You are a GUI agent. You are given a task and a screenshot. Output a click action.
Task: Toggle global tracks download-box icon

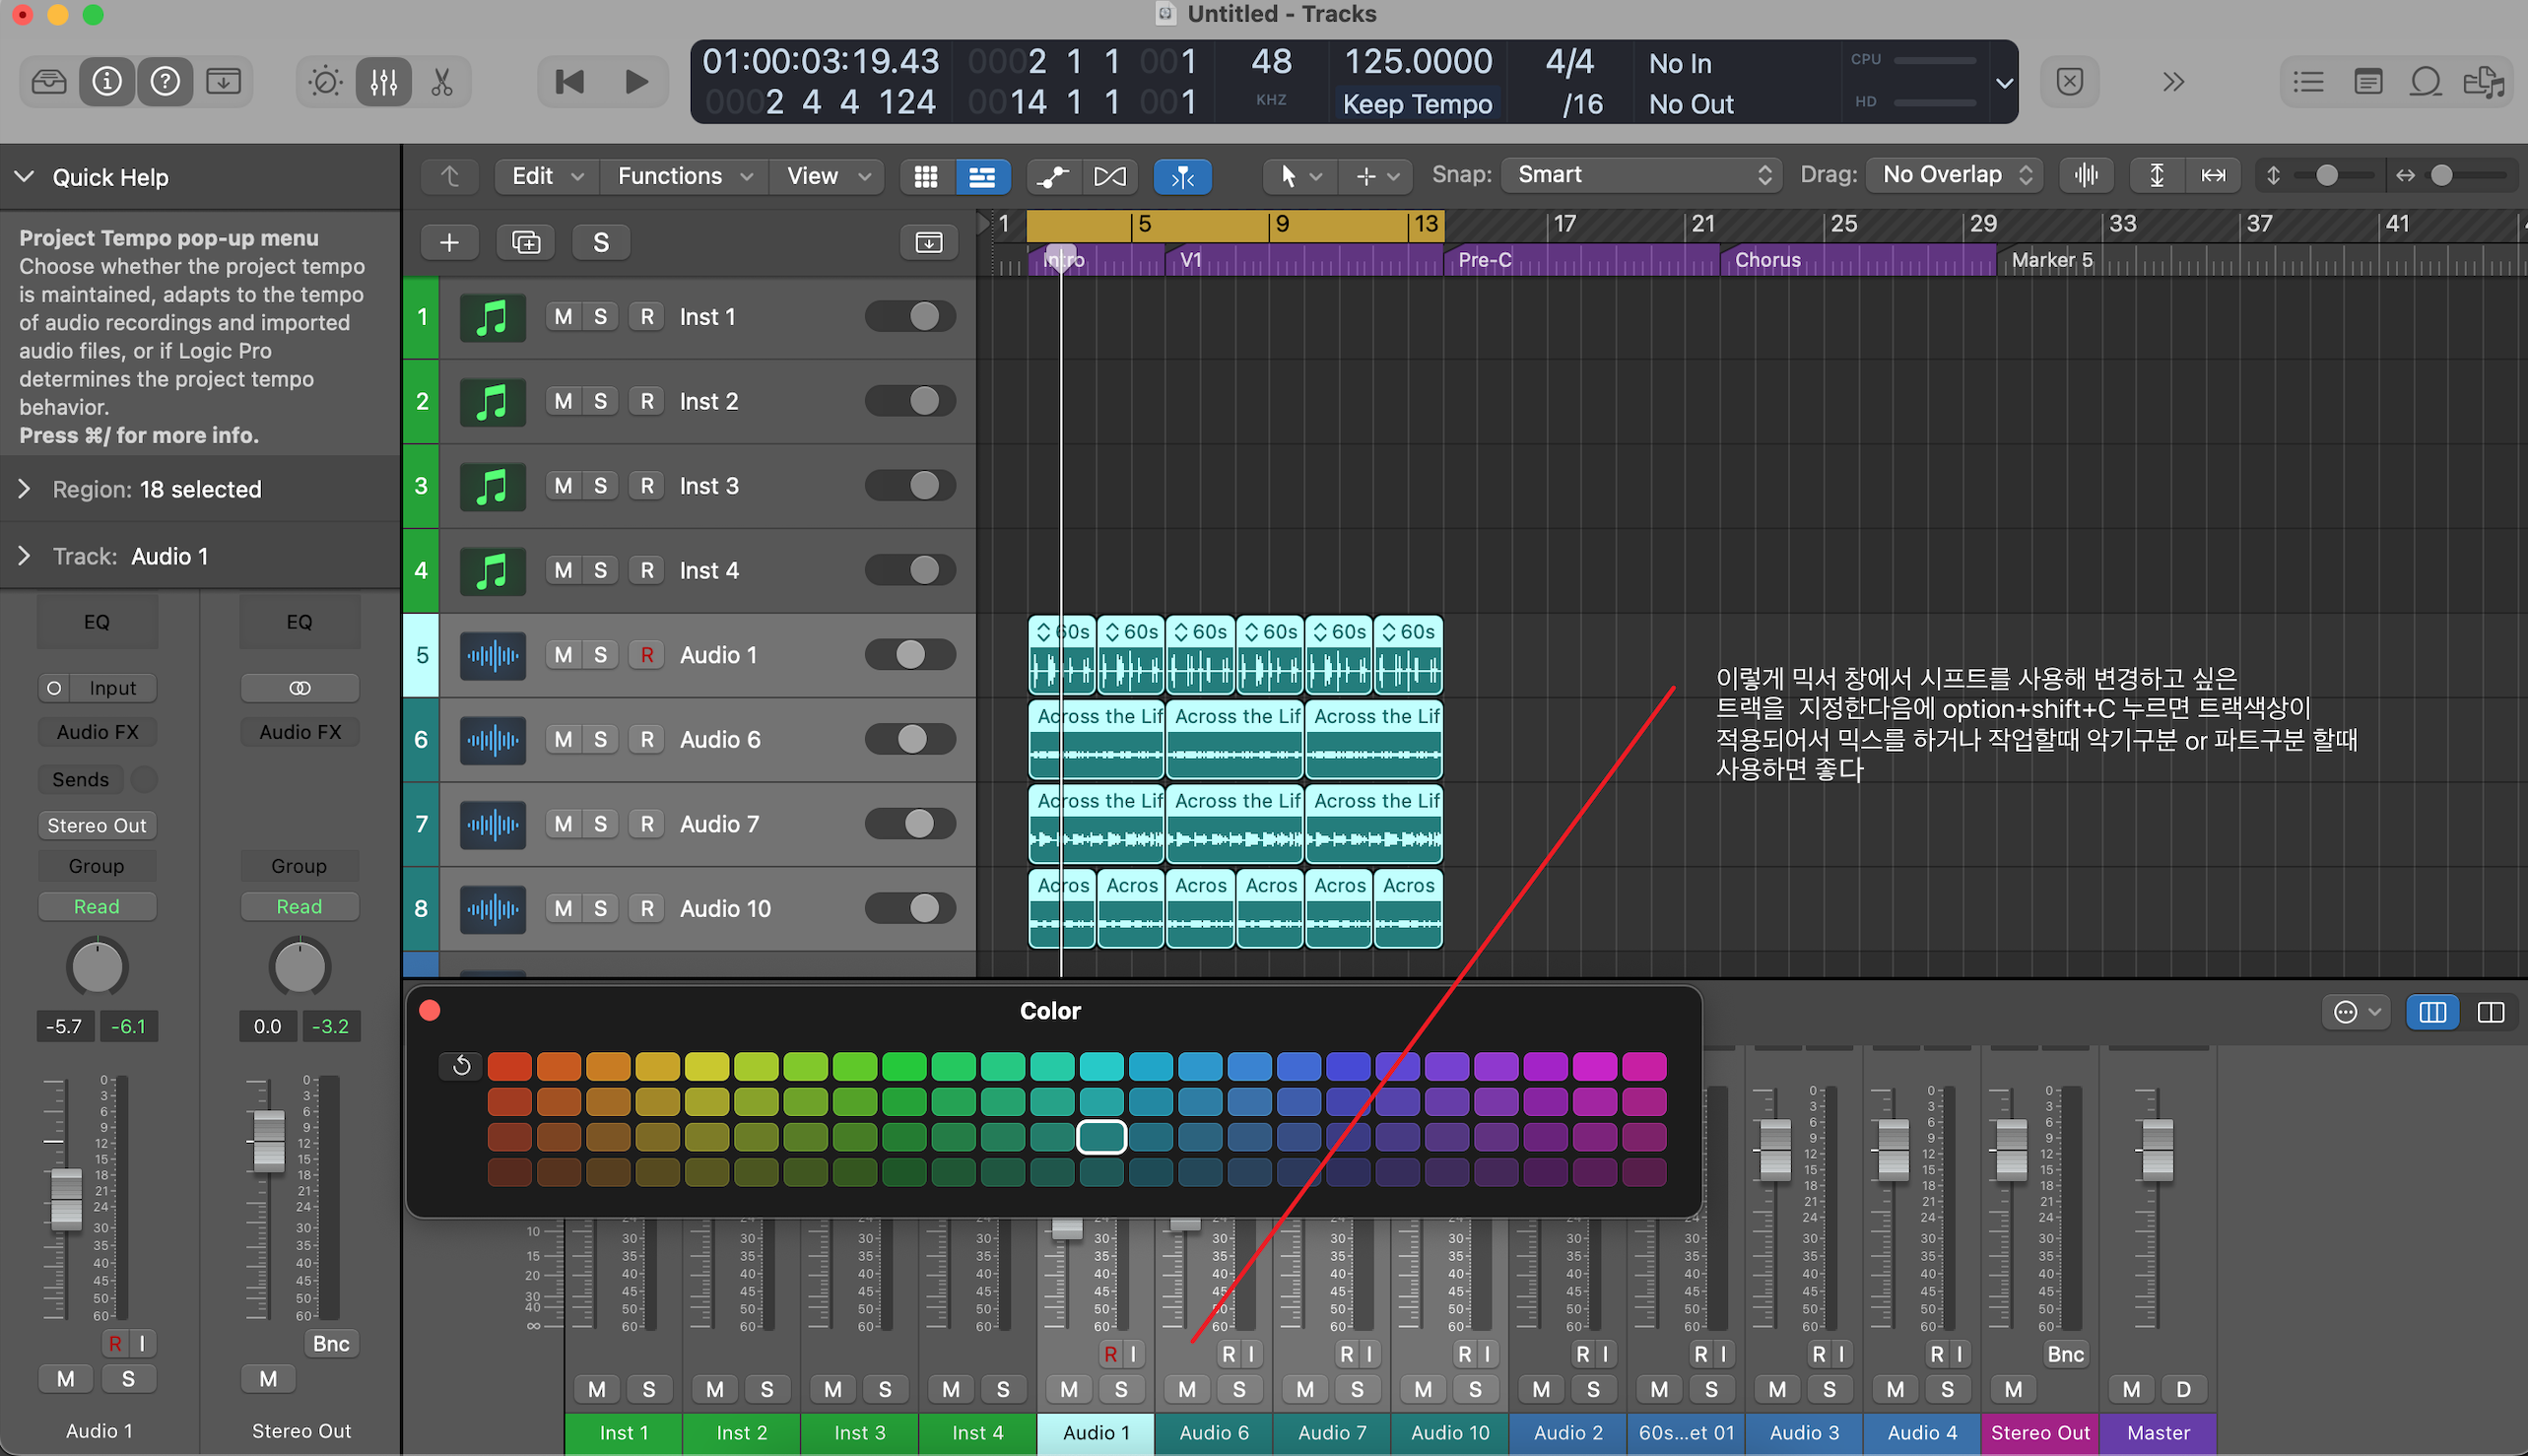point(929,242)
